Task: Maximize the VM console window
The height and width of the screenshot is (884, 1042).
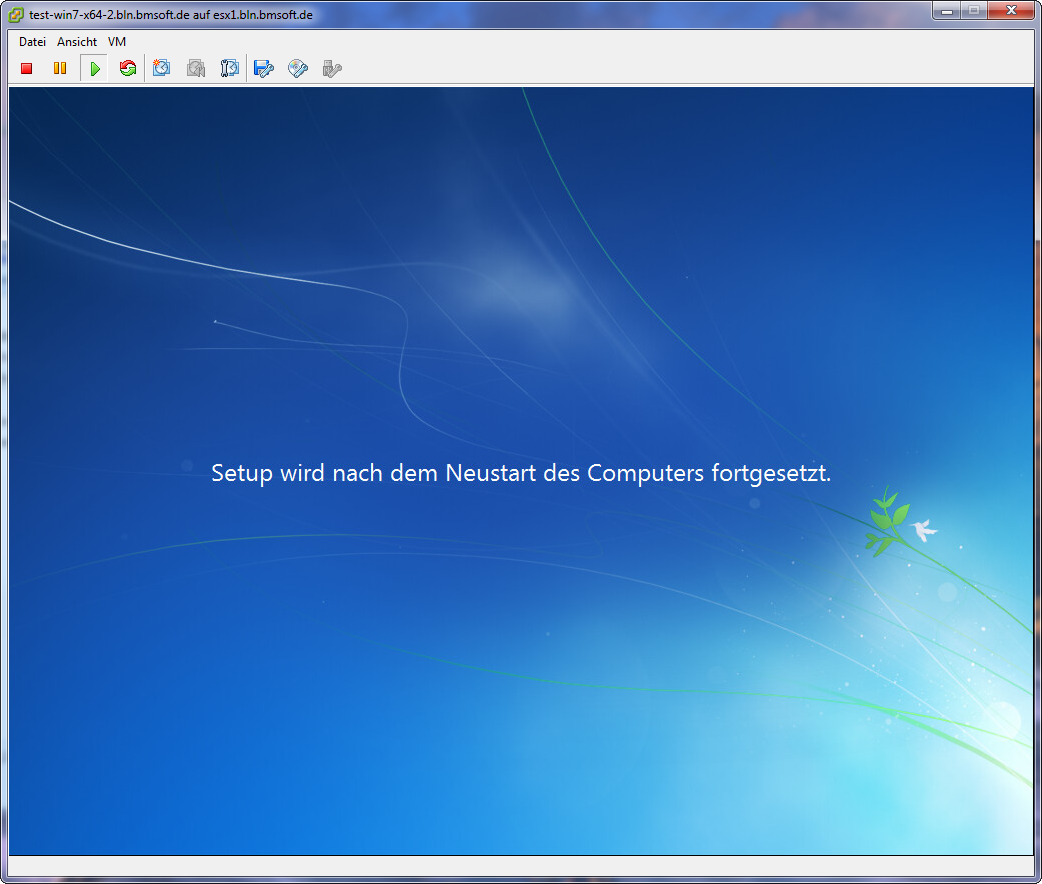Action: 974,11
